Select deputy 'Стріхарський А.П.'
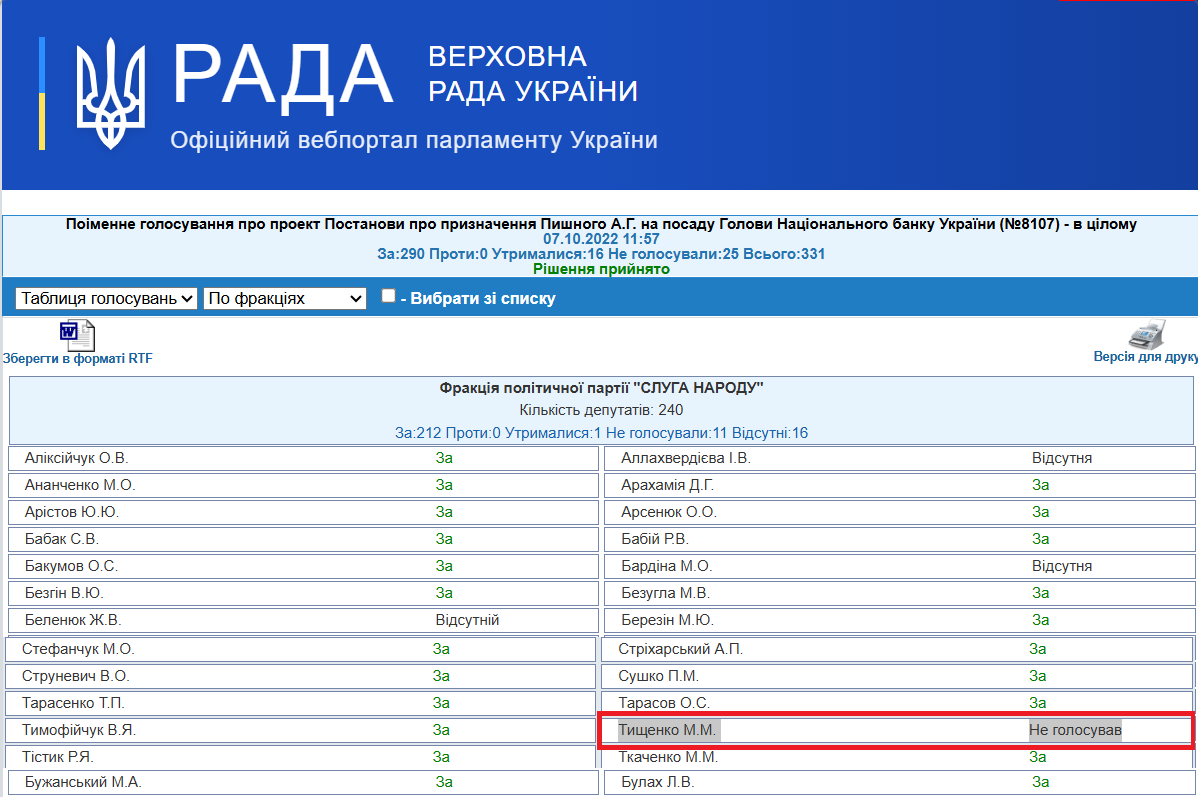Viewport: 1198px width, 797px height. click(x=681, y=649)
